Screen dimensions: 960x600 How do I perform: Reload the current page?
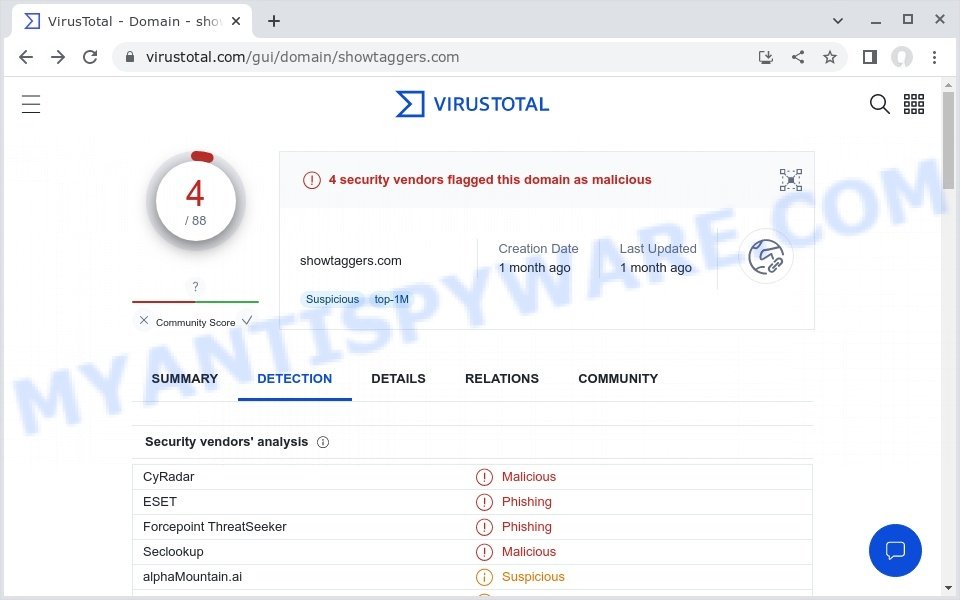pyautogui.click(x=90, y=57)
